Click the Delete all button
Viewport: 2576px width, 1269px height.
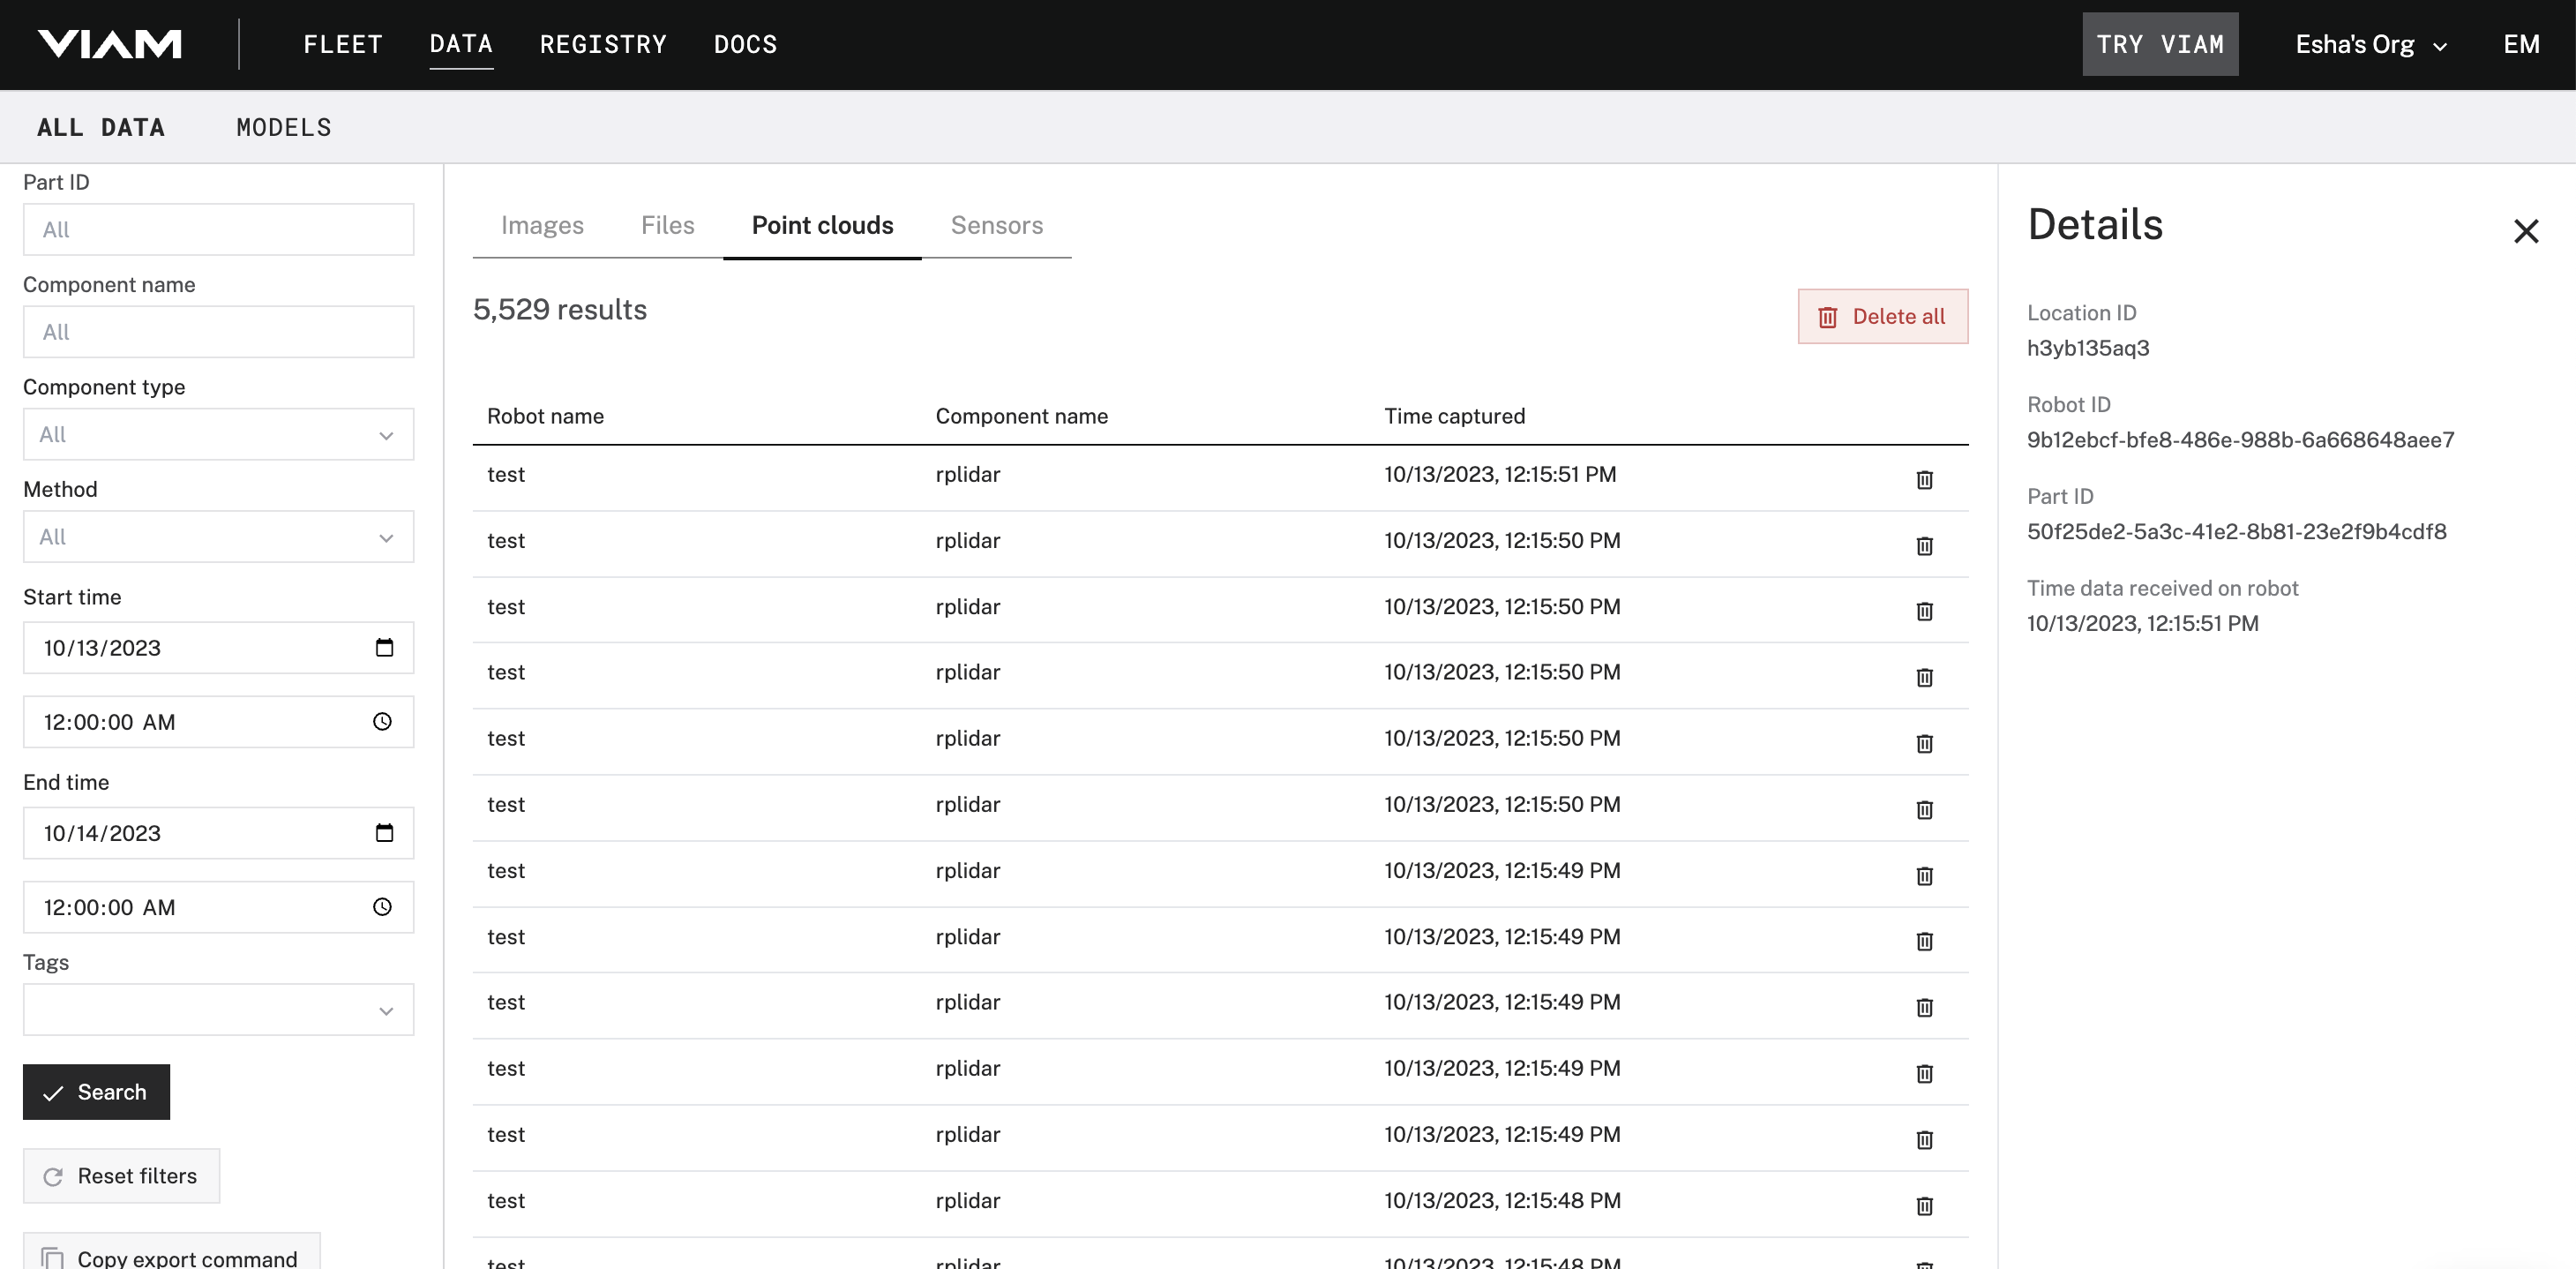pyautogui.click(x=1882, y=317)
